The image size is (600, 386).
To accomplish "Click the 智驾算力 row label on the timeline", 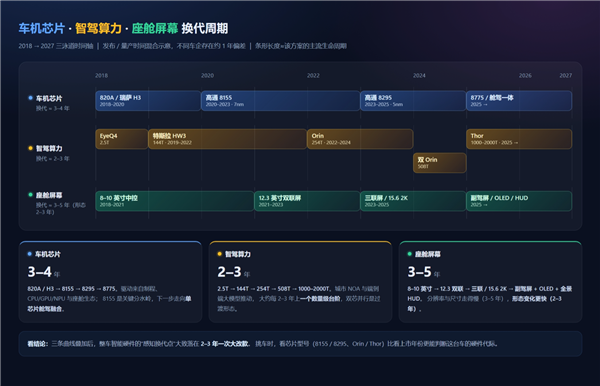I will pyautogui.click(x=49, y=148).
